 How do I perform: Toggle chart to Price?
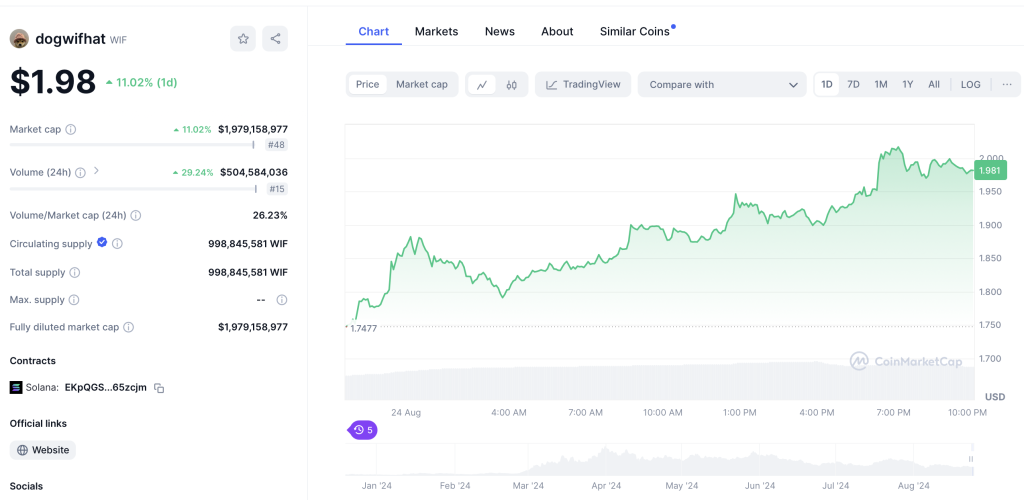(x=367, y=84)
